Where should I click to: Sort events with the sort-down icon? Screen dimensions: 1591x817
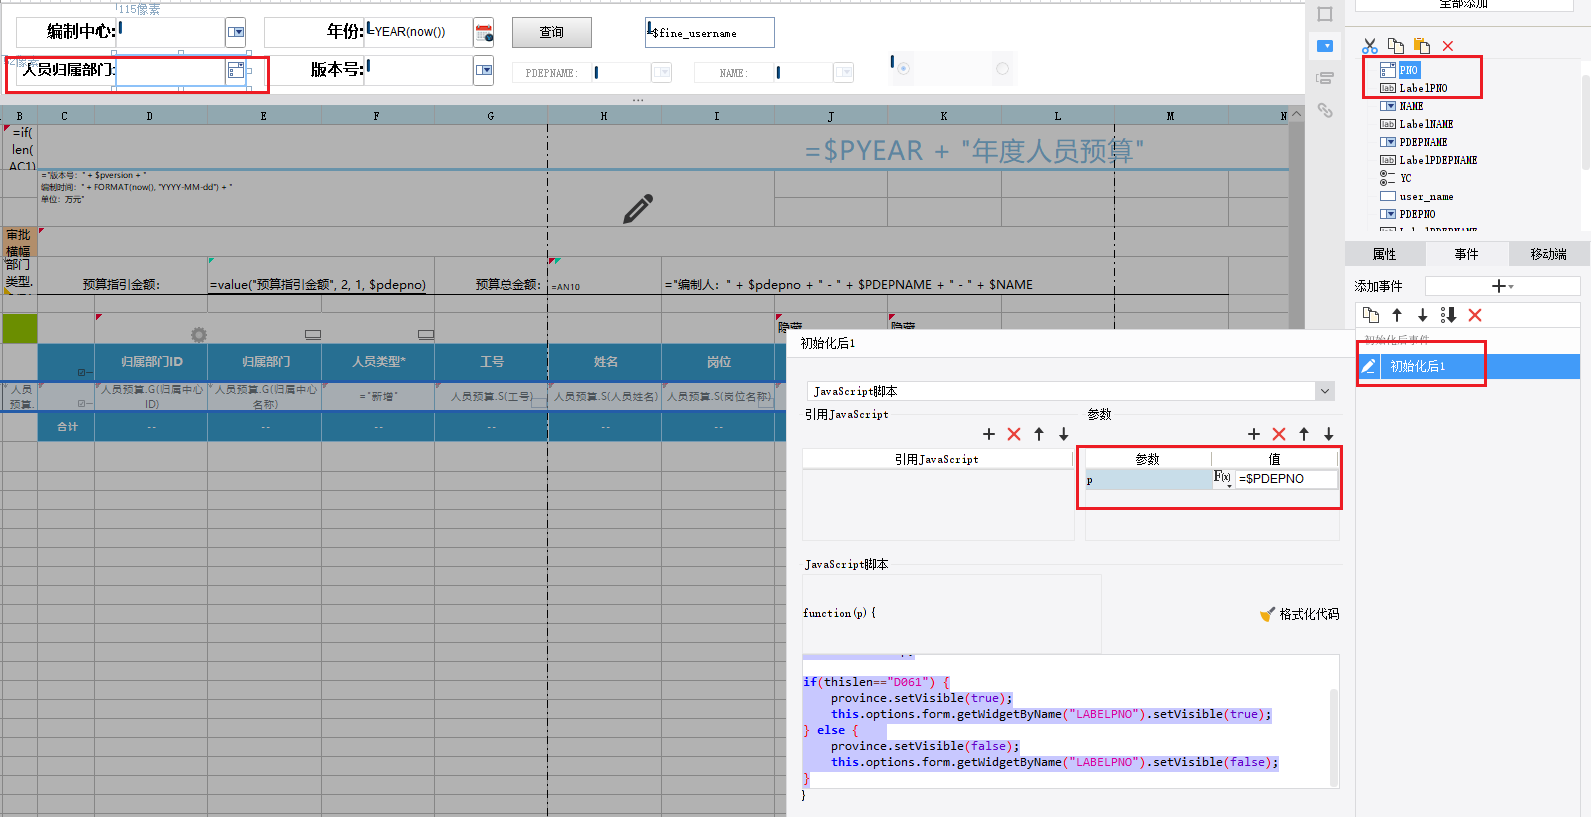[1448, 315]
